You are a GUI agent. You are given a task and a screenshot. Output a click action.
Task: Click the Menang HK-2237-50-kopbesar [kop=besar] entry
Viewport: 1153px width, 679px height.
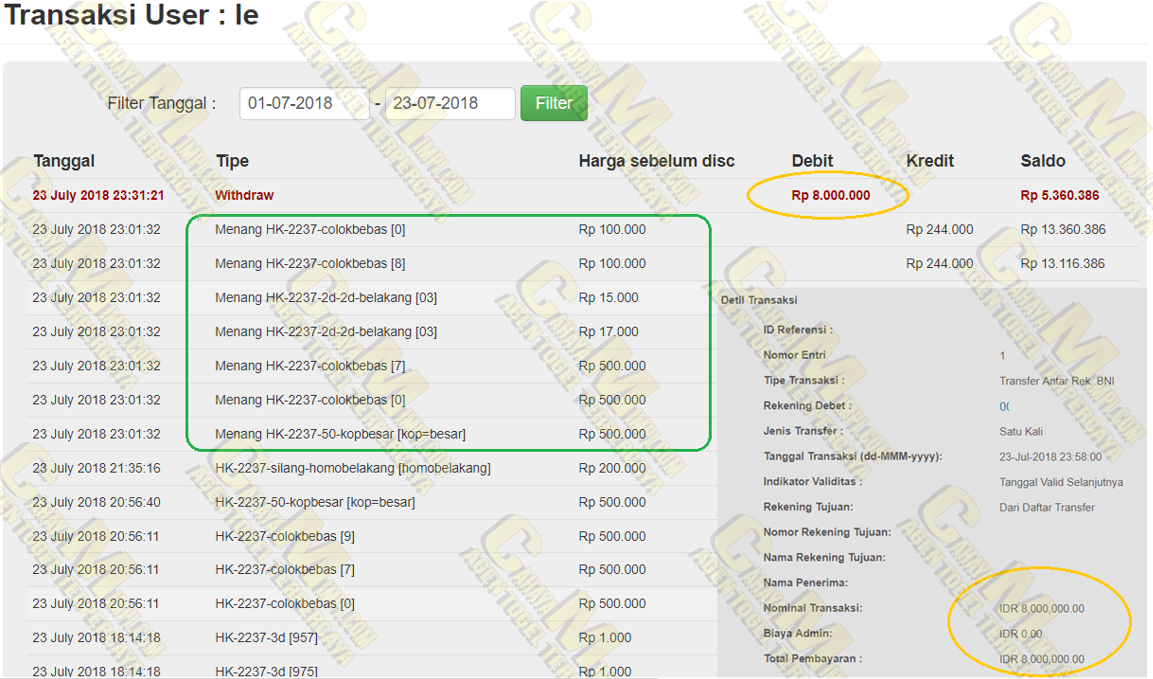pos(340,434)
